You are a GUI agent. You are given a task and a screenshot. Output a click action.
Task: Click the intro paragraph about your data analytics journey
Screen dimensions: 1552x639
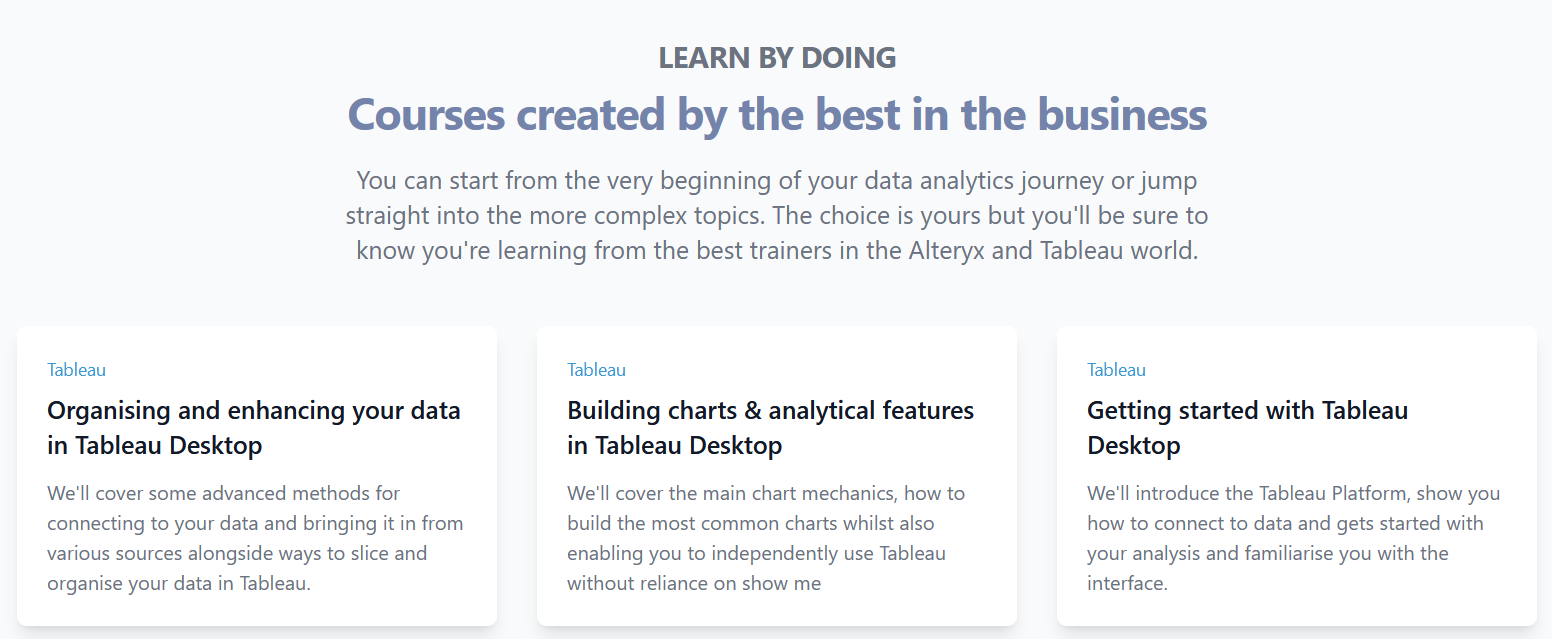pyautogui.click(x=777, y=215)
